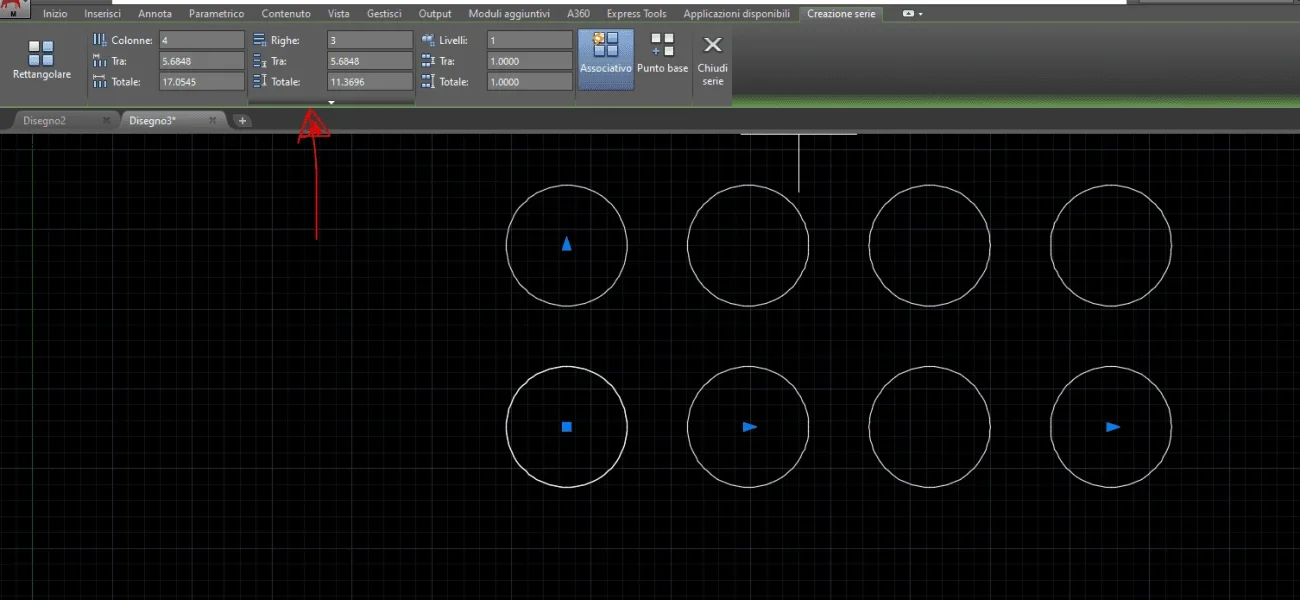Select the Creazione serie ribbon tab
This screenshot has width=1300, height=600.
(x=841, y=14)
